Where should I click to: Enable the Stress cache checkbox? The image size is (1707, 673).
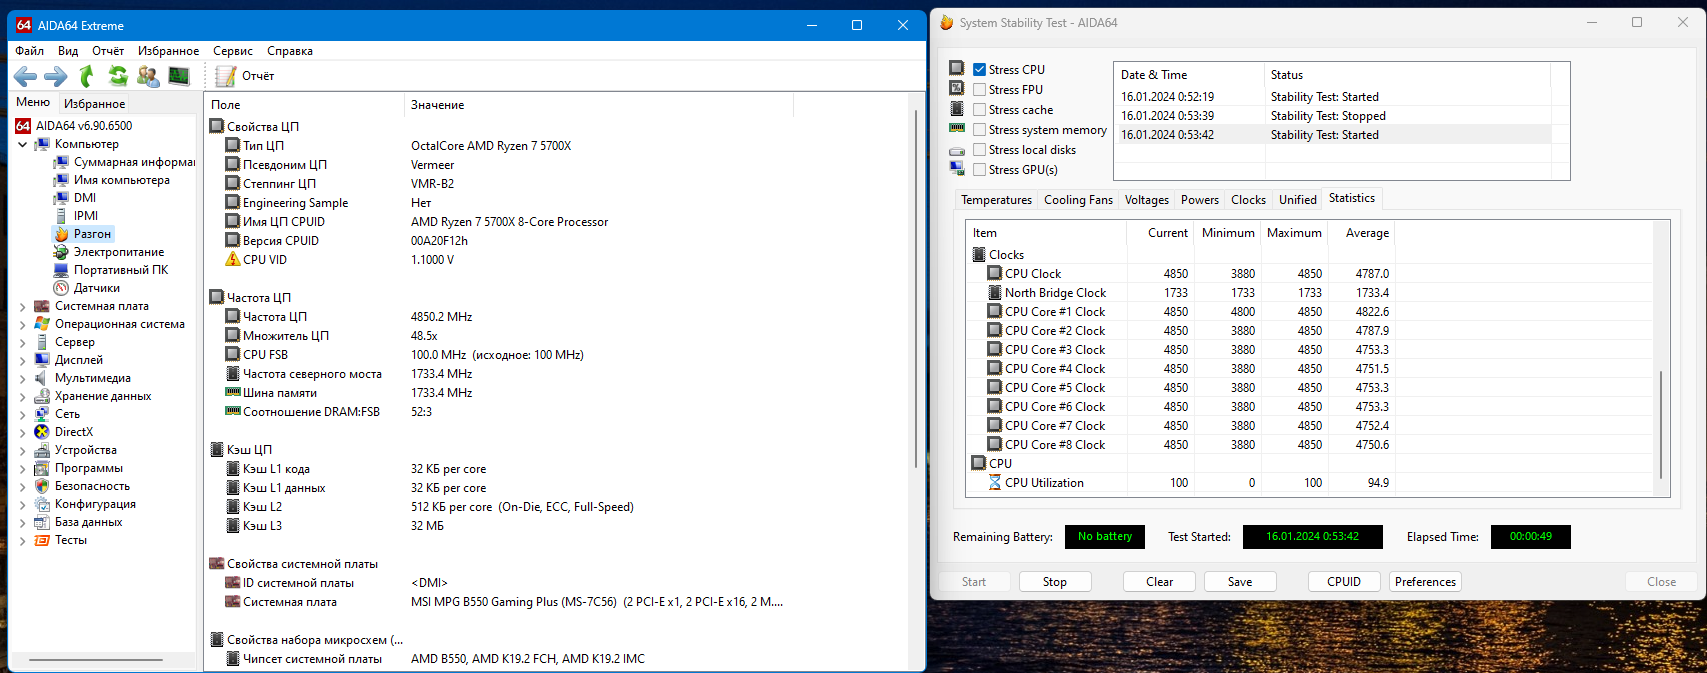[x=980, y=110]
